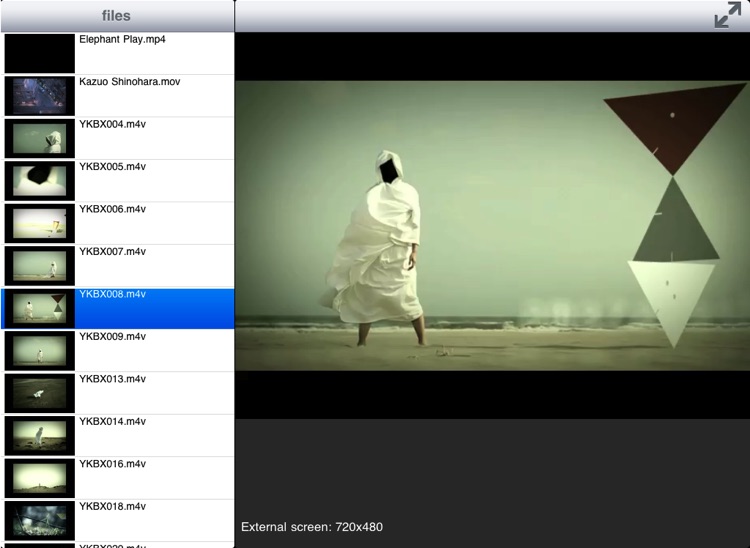Play the YKBX006.m4v file

point(155,223)
